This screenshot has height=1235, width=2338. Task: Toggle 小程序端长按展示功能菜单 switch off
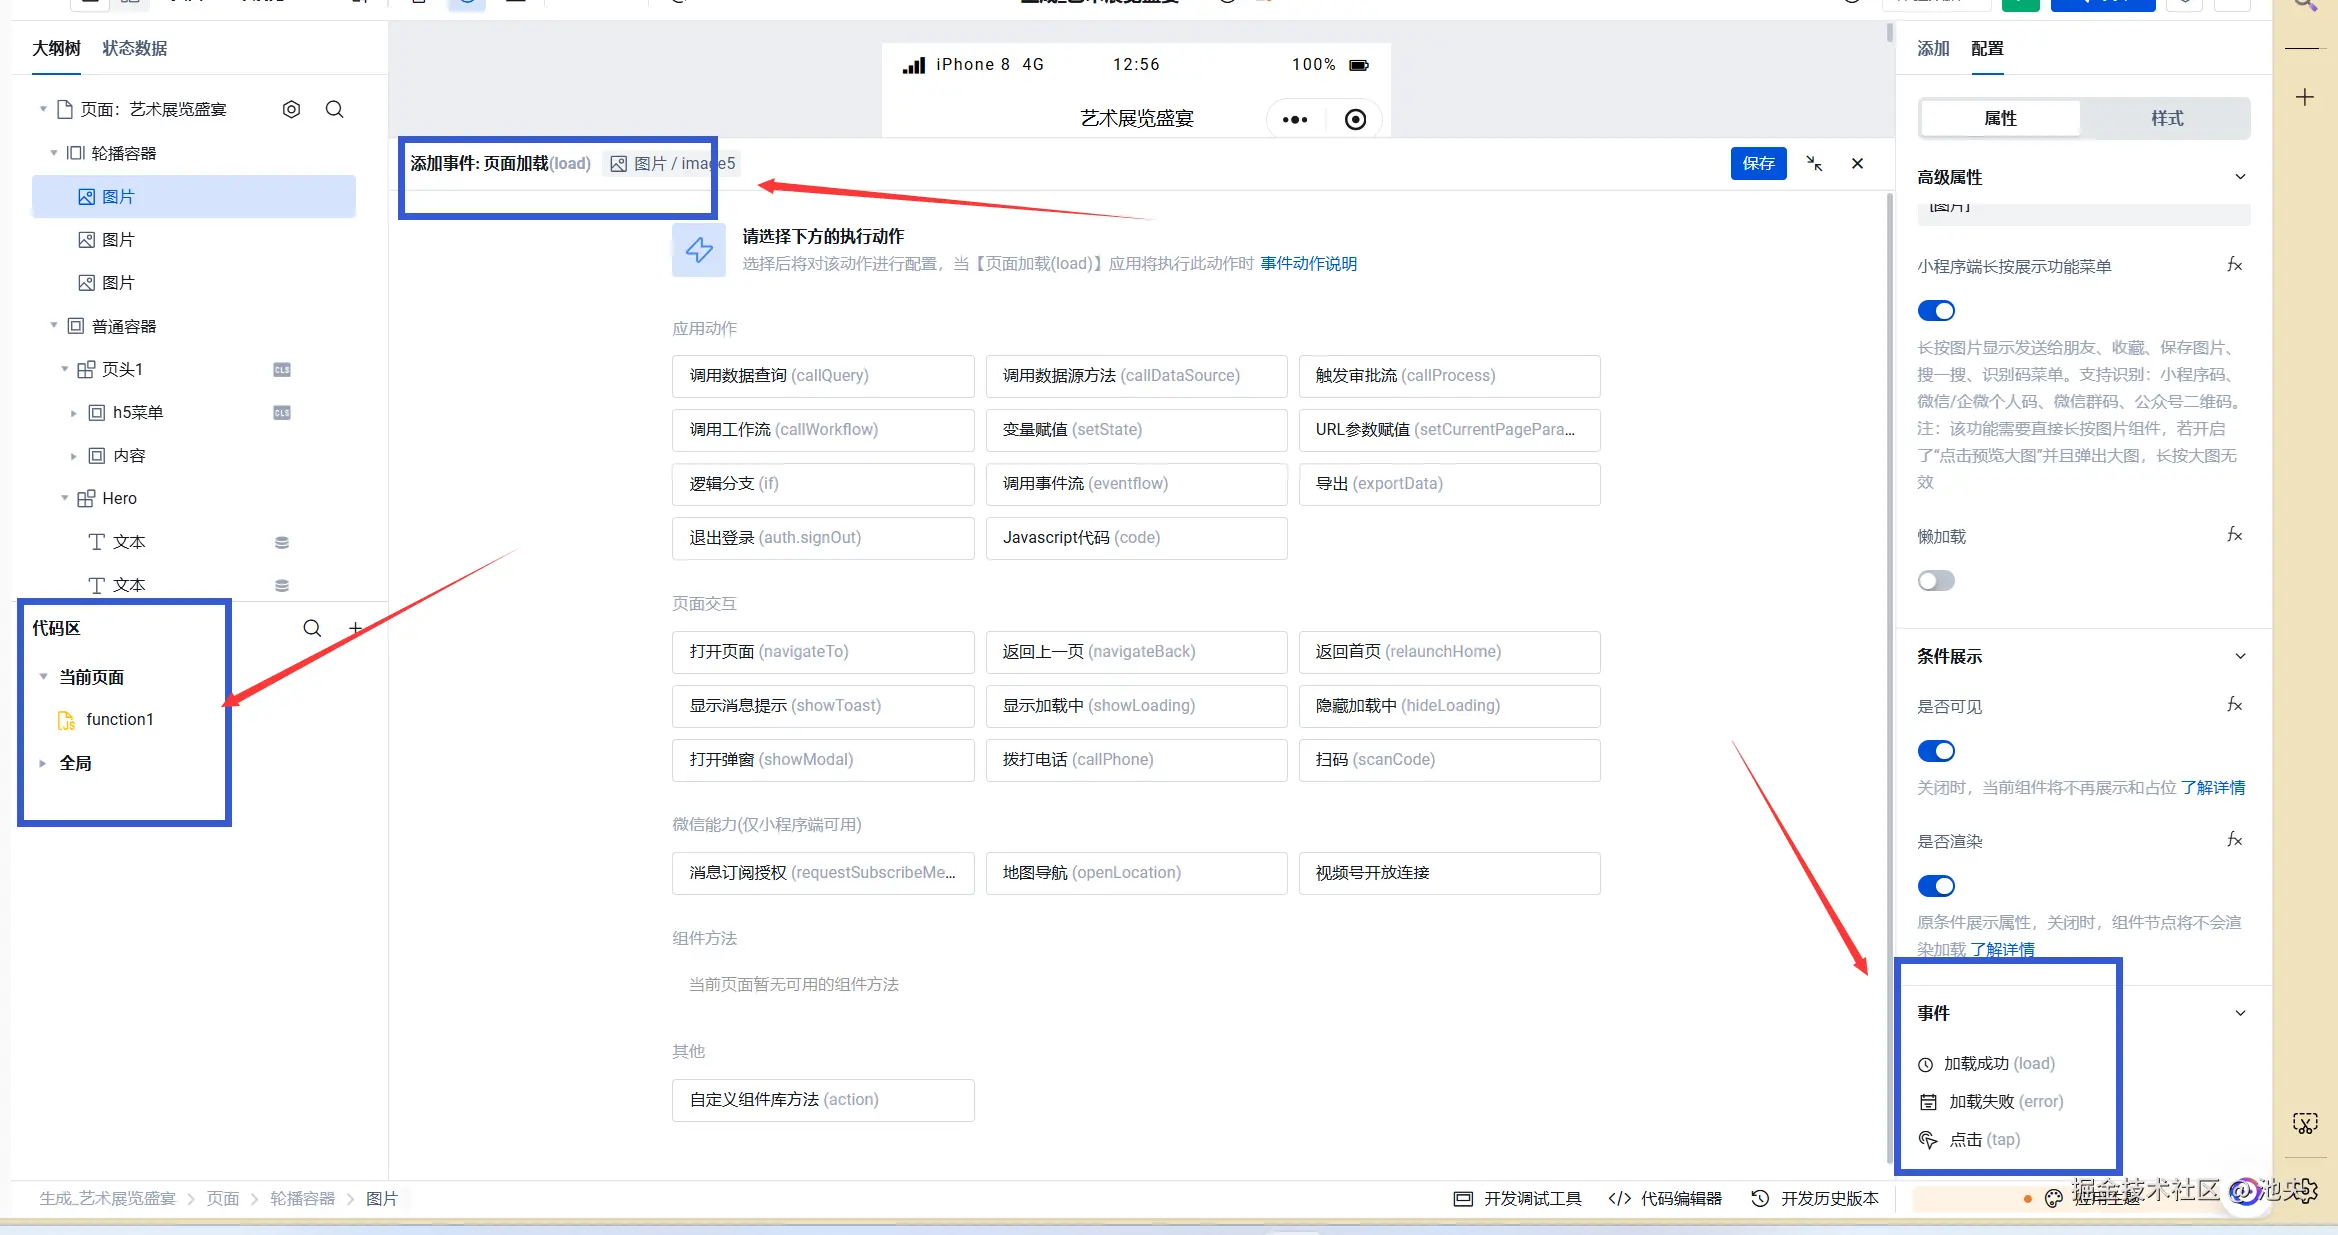coord(1936,311)
